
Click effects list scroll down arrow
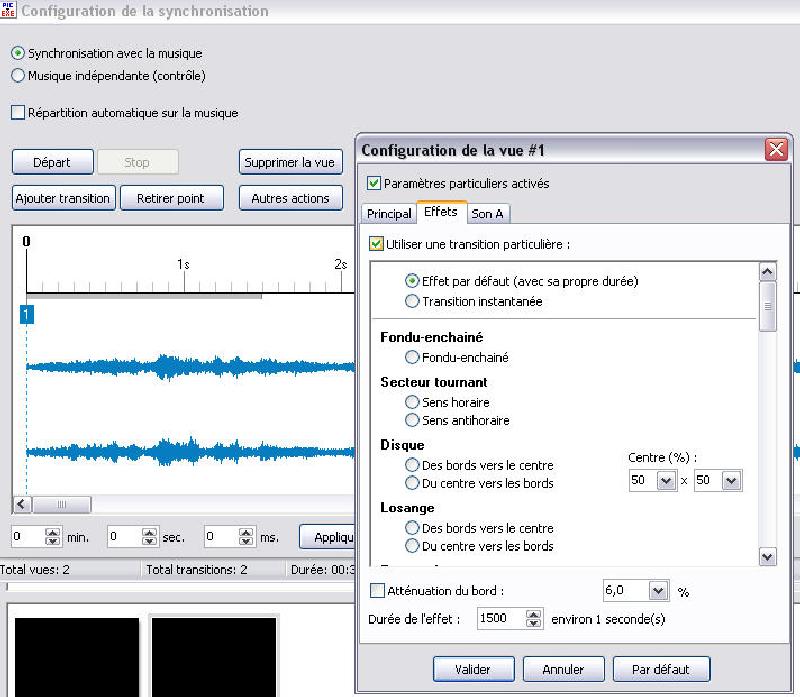coord(767,556)
